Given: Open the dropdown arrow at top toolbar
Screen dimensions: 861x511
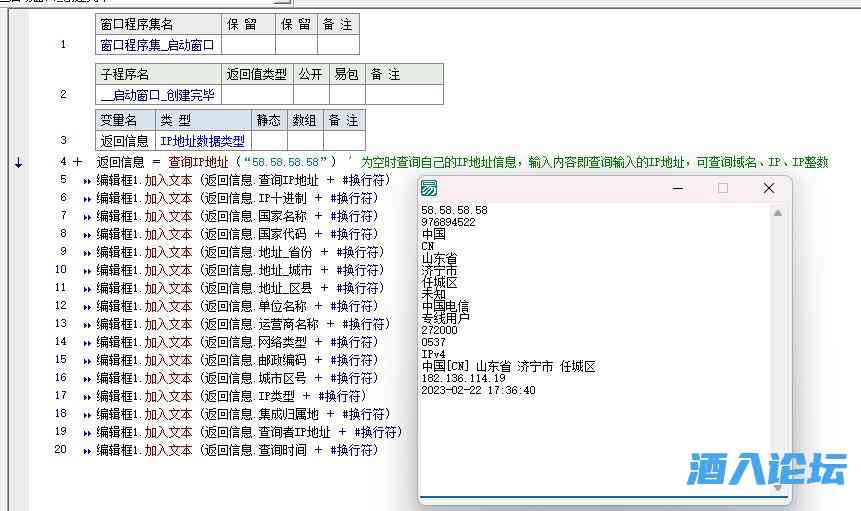Looking at the screenshot, I should [x=285, y=2].
